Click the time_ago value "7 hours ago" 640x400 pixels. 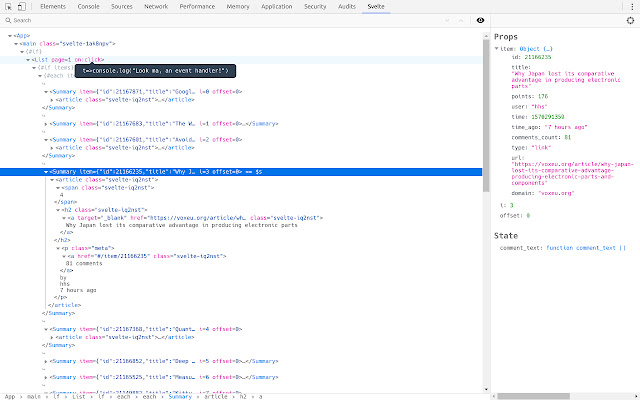(x=566, y=127)
